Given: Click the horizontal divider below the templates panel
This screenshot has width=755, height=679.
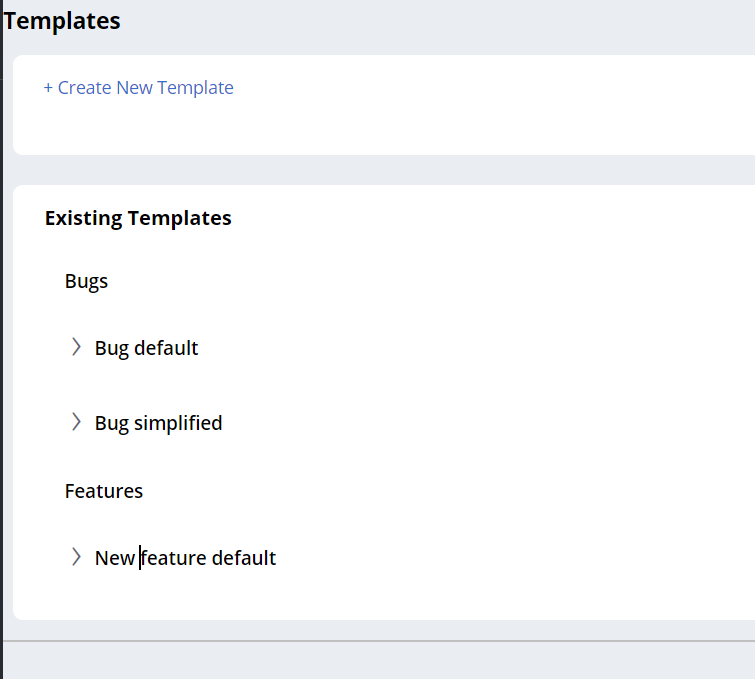Looking at the screenshot, I should [x=378, y=640].
